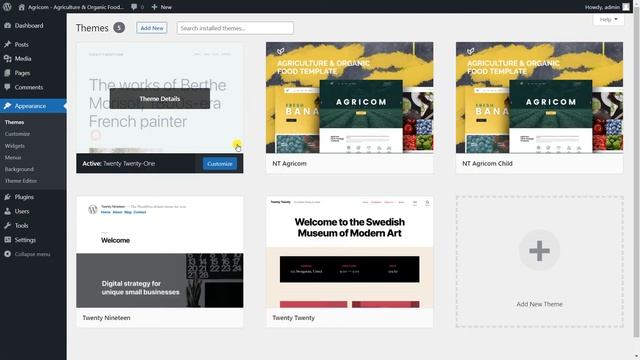This screenshot has height=360, width=640.
Task: Click the Settings sliders icon
Action: pyautogui.click(x=7, y=240)
